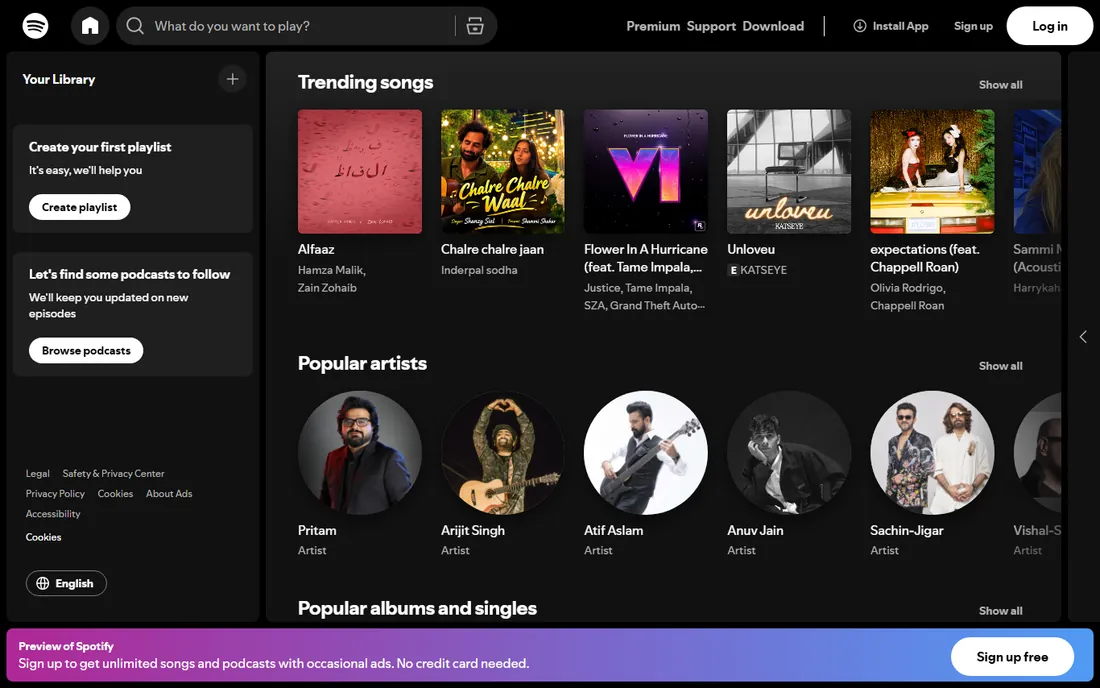Open Pritam's artist photo
The height and width of the screenshot is (688, 1100).
pos(360,452)
